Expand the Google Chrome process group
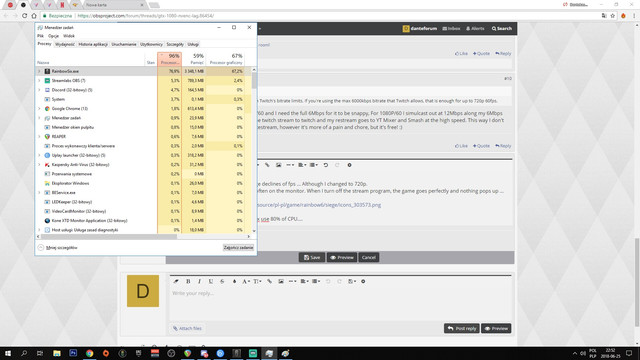The height and width of the screenshot is (360, 640). tap(40, 109)
